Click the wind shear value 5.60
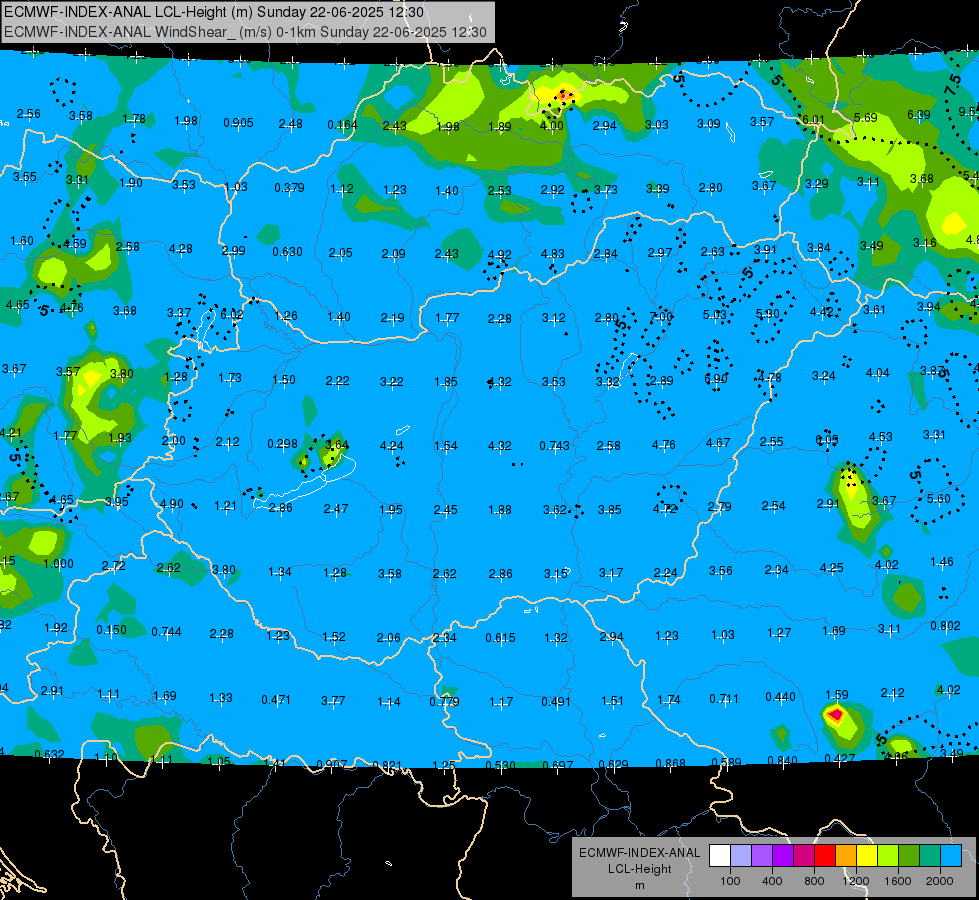Screen dimensions: 979x900 [938, 498]
